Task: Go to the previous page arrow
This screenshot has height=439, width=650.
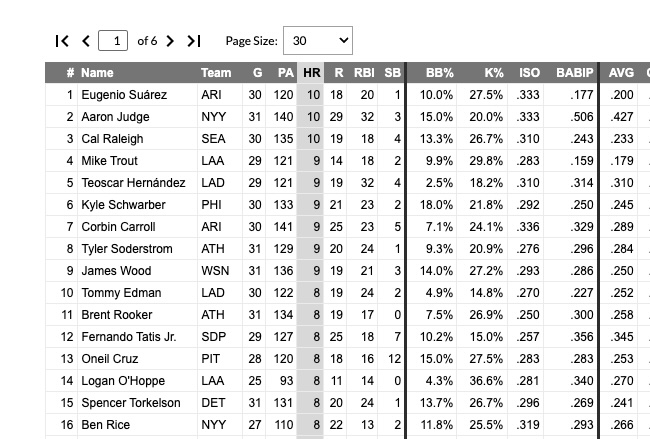Action: (86, 41)
